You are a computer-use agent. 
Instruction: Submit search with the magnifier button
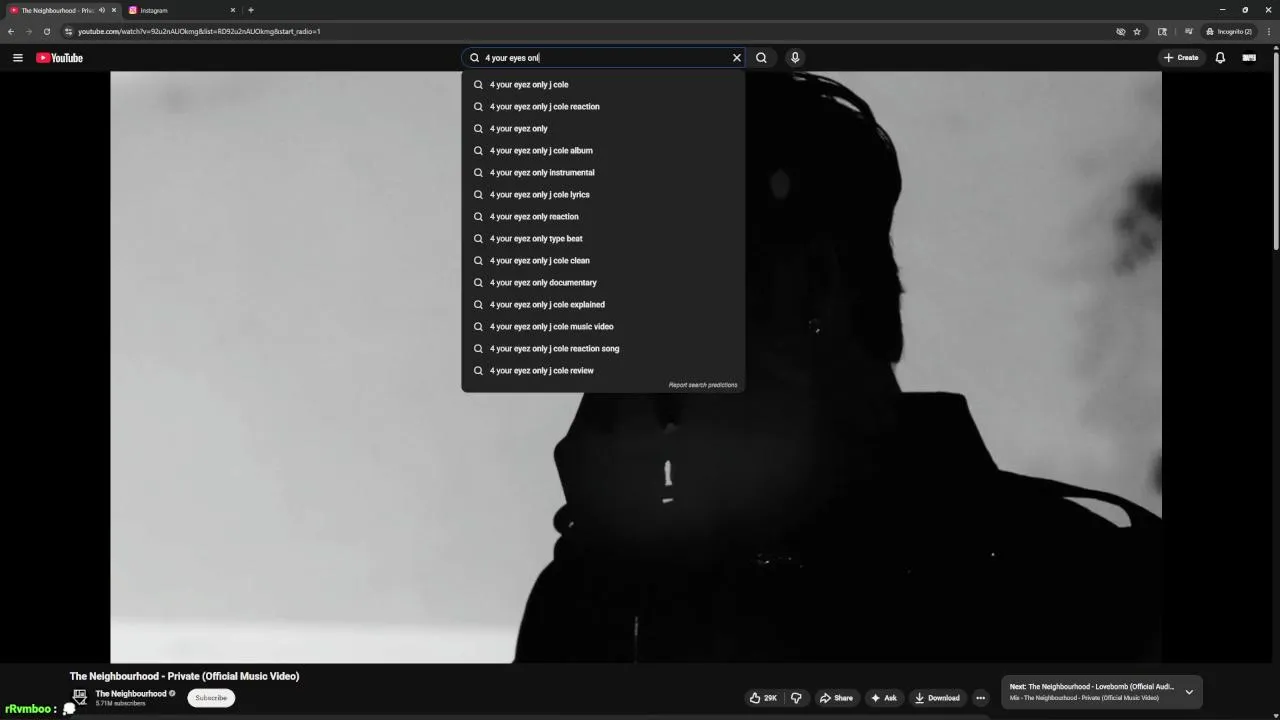[761, 58]
